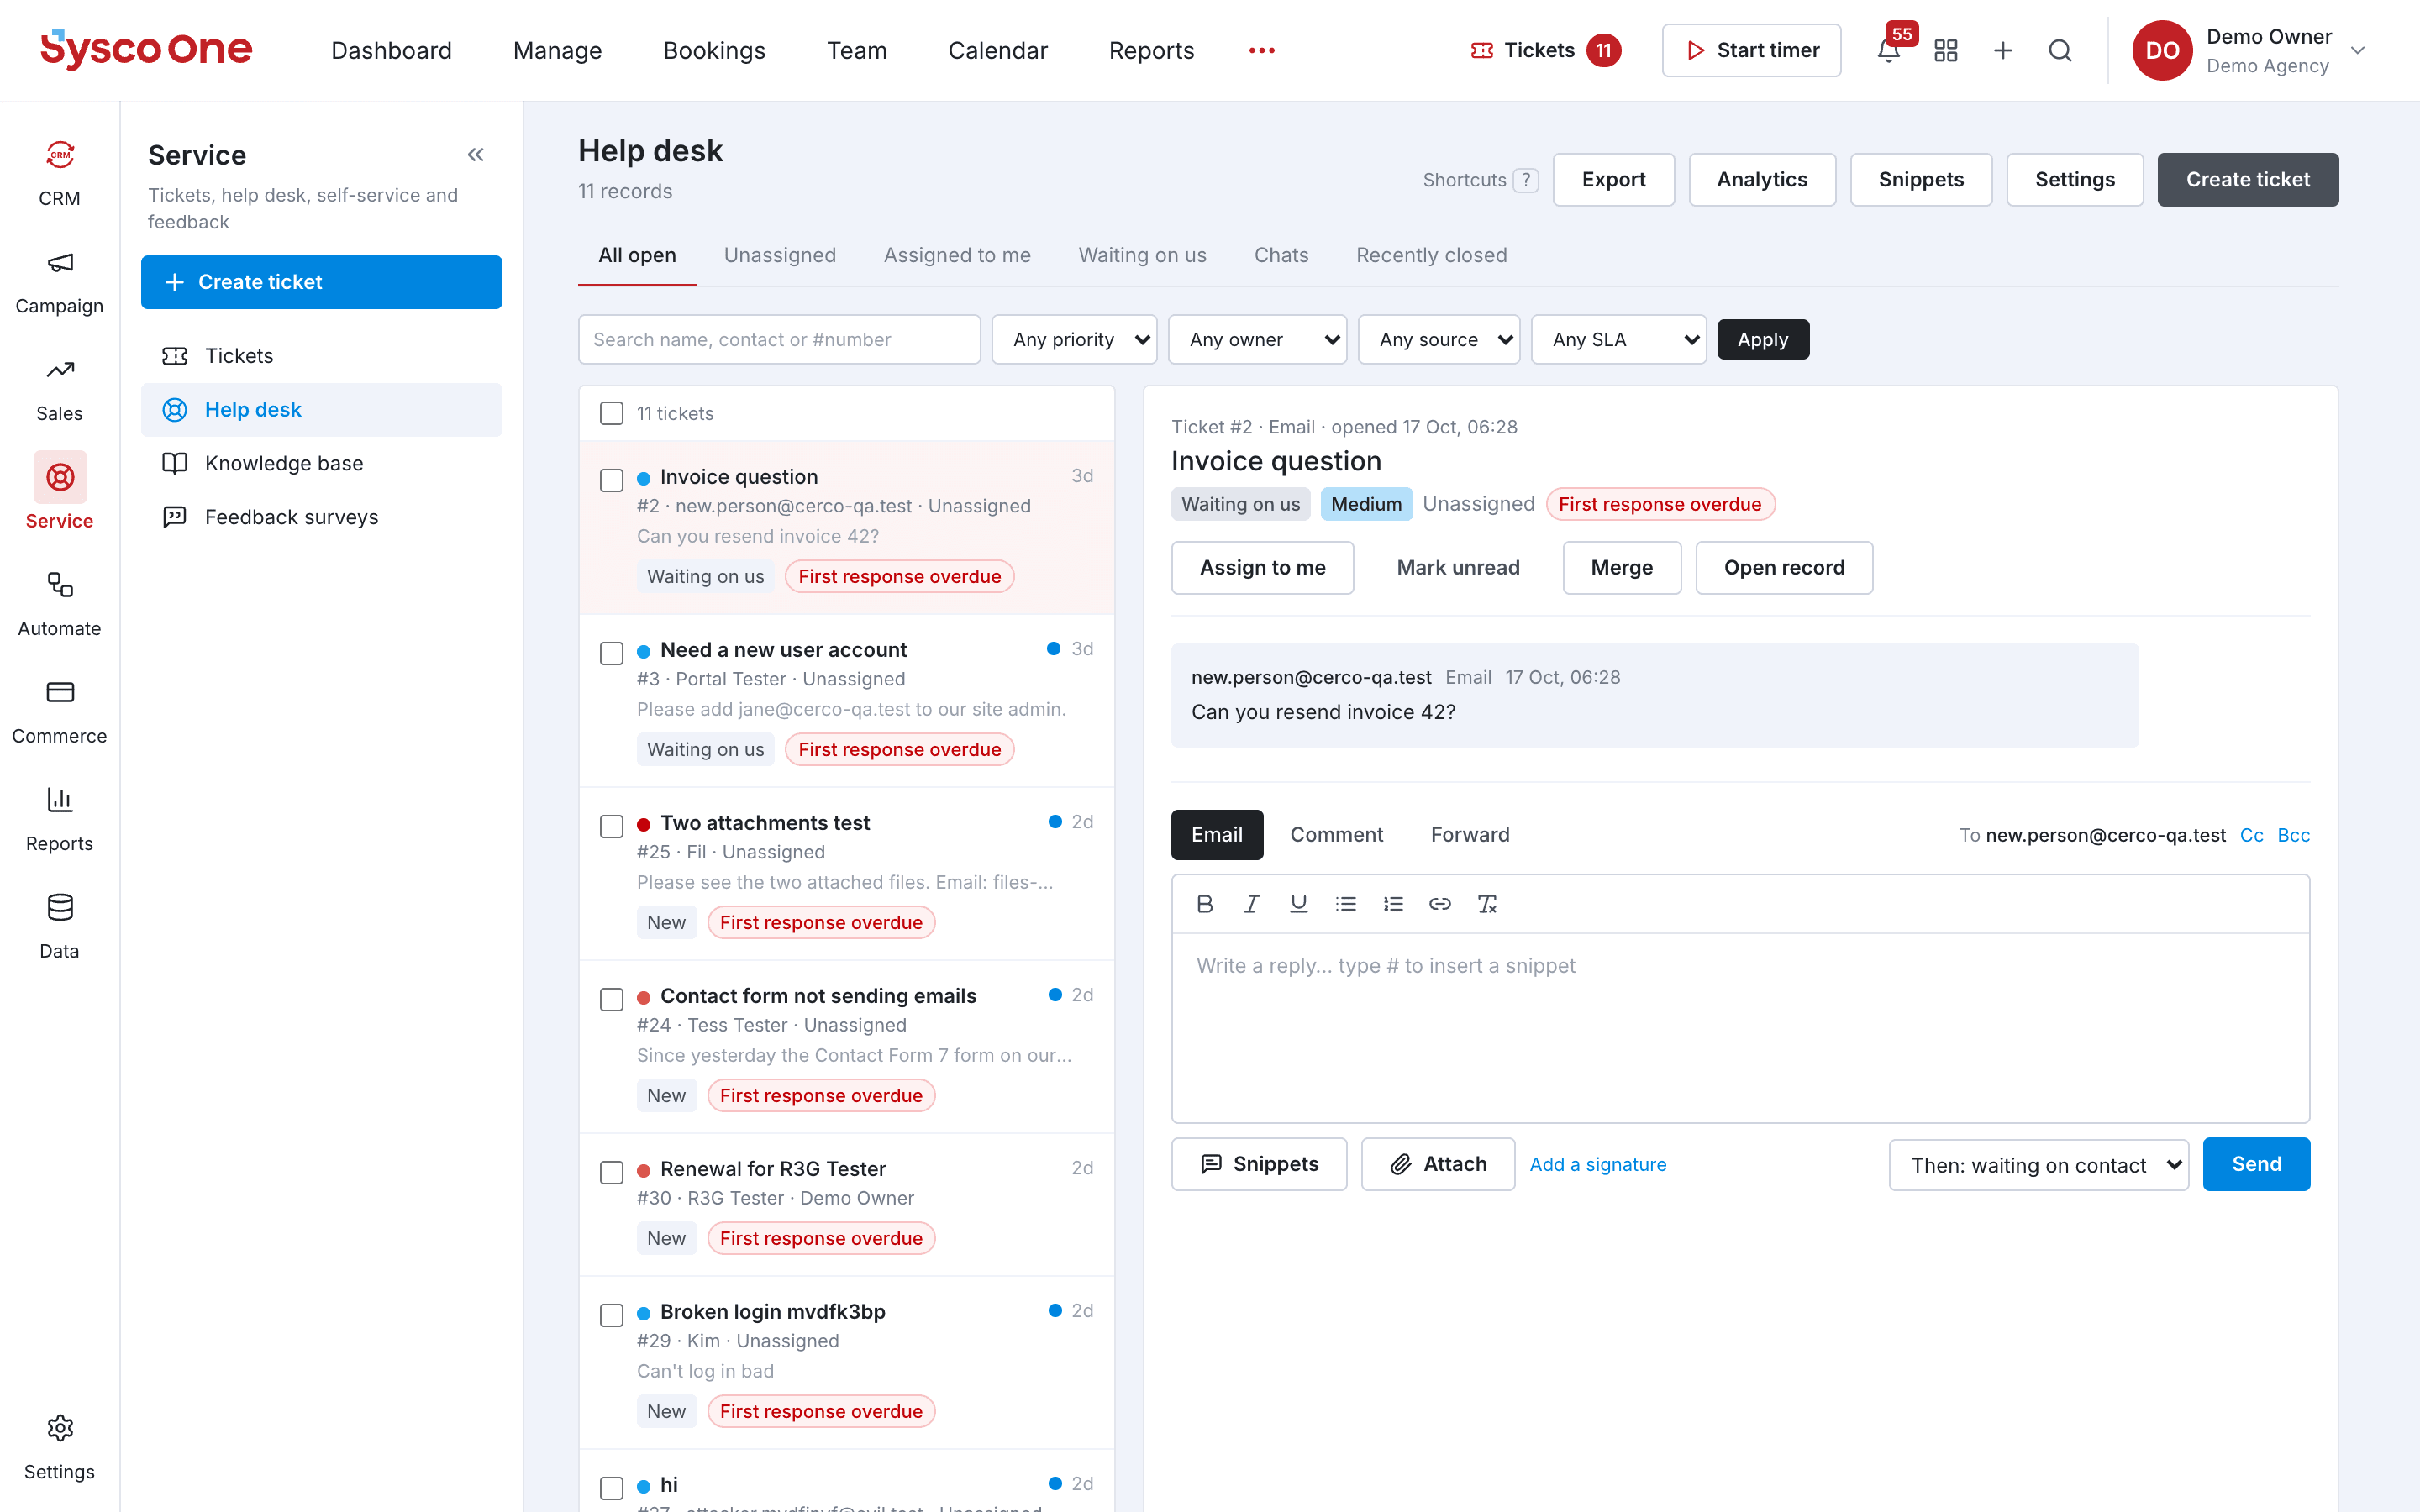Click the Assign to me button

coord(1262,568)
